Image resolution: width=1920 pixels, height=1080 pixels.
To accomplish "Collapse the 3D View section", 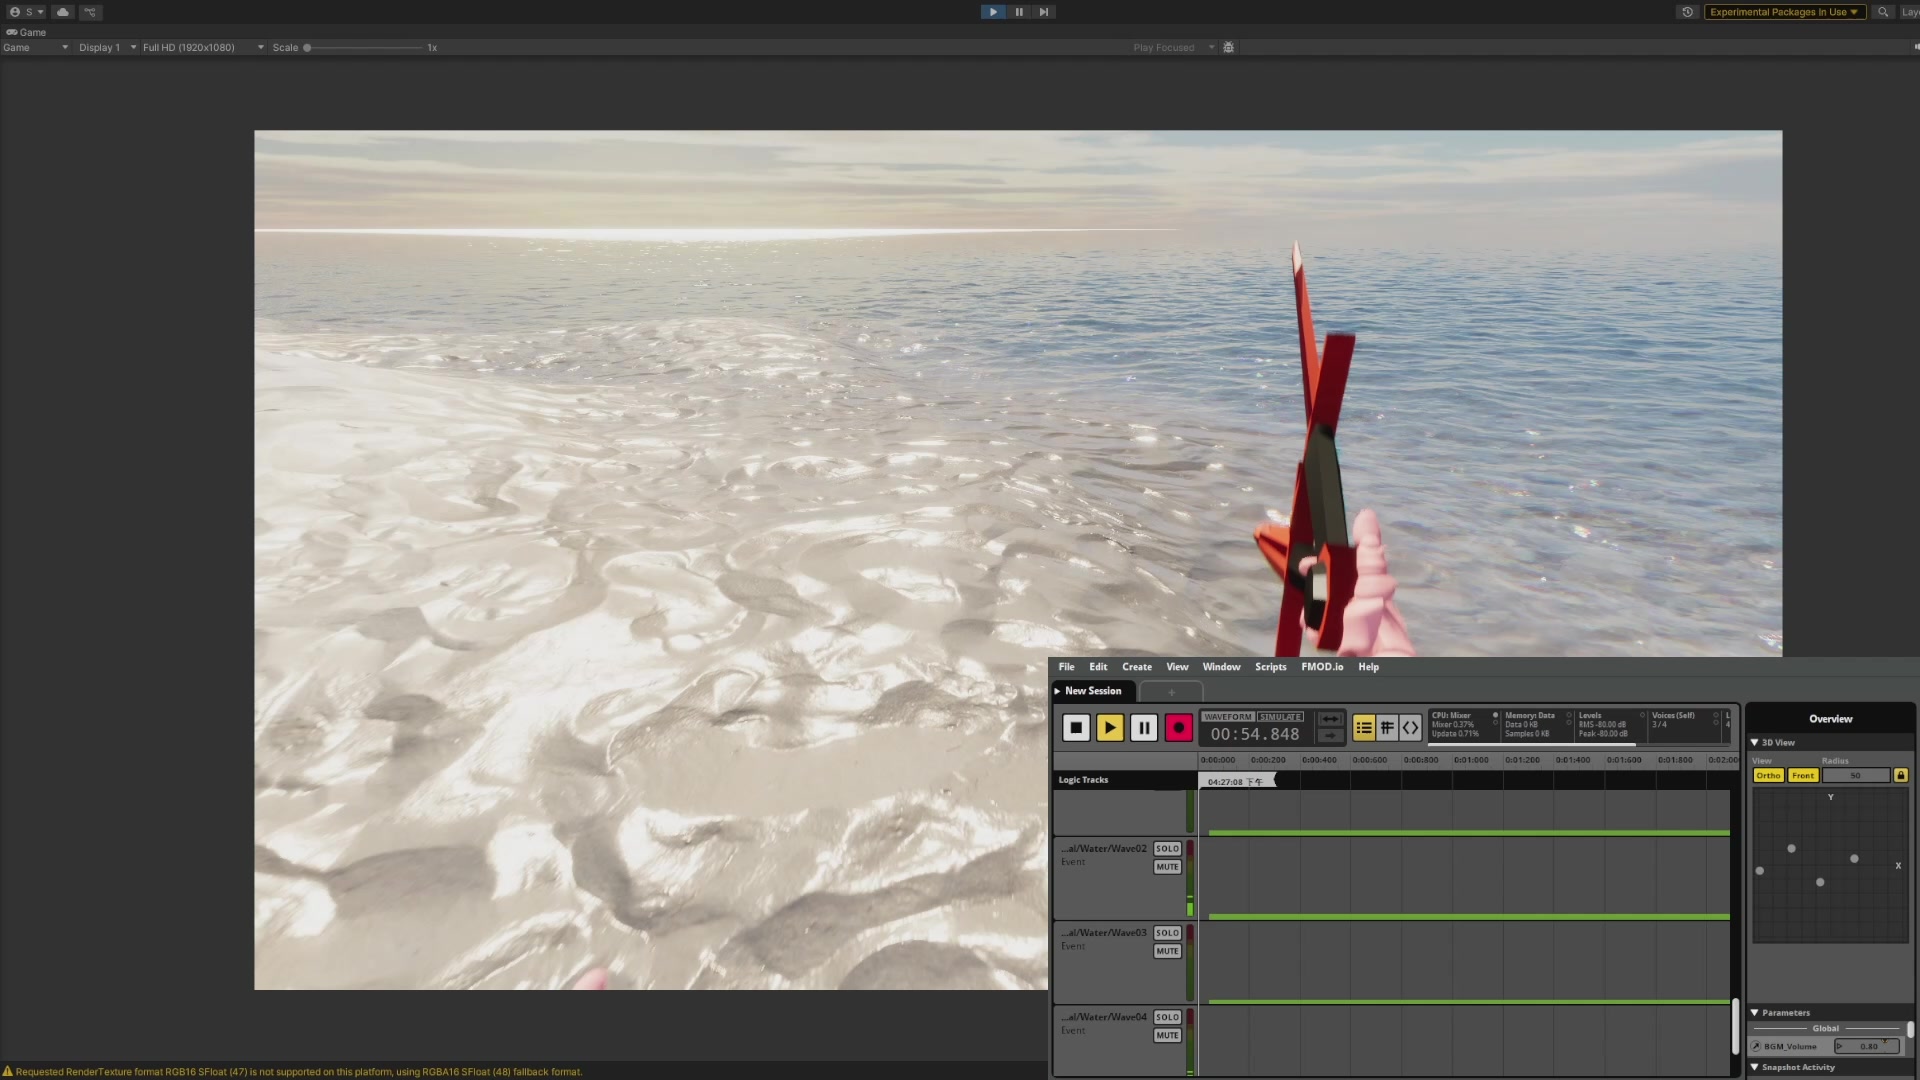I will pos(1755,743).
